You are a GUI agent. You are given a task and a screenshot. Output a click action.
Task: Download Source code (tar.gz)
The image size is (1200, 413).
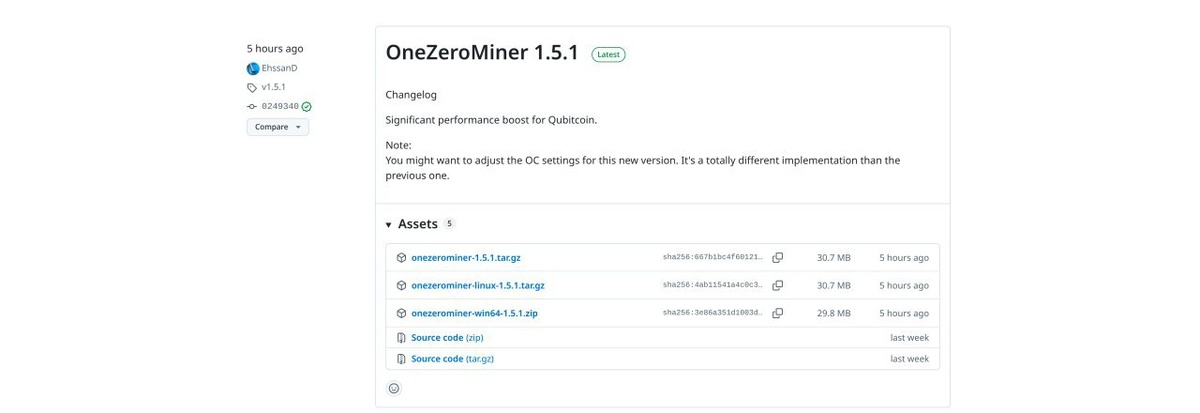coord(452,359)
